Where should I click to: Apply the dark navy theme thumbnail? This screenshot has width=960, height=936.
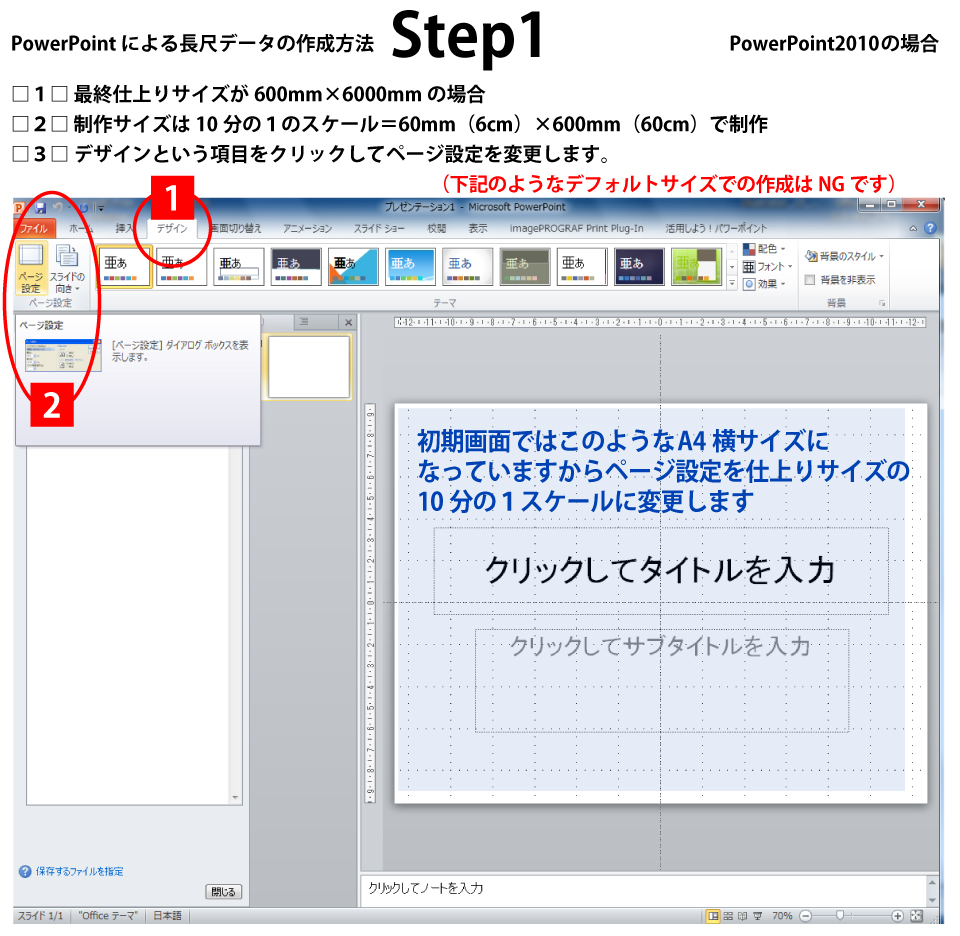[639, 267]
